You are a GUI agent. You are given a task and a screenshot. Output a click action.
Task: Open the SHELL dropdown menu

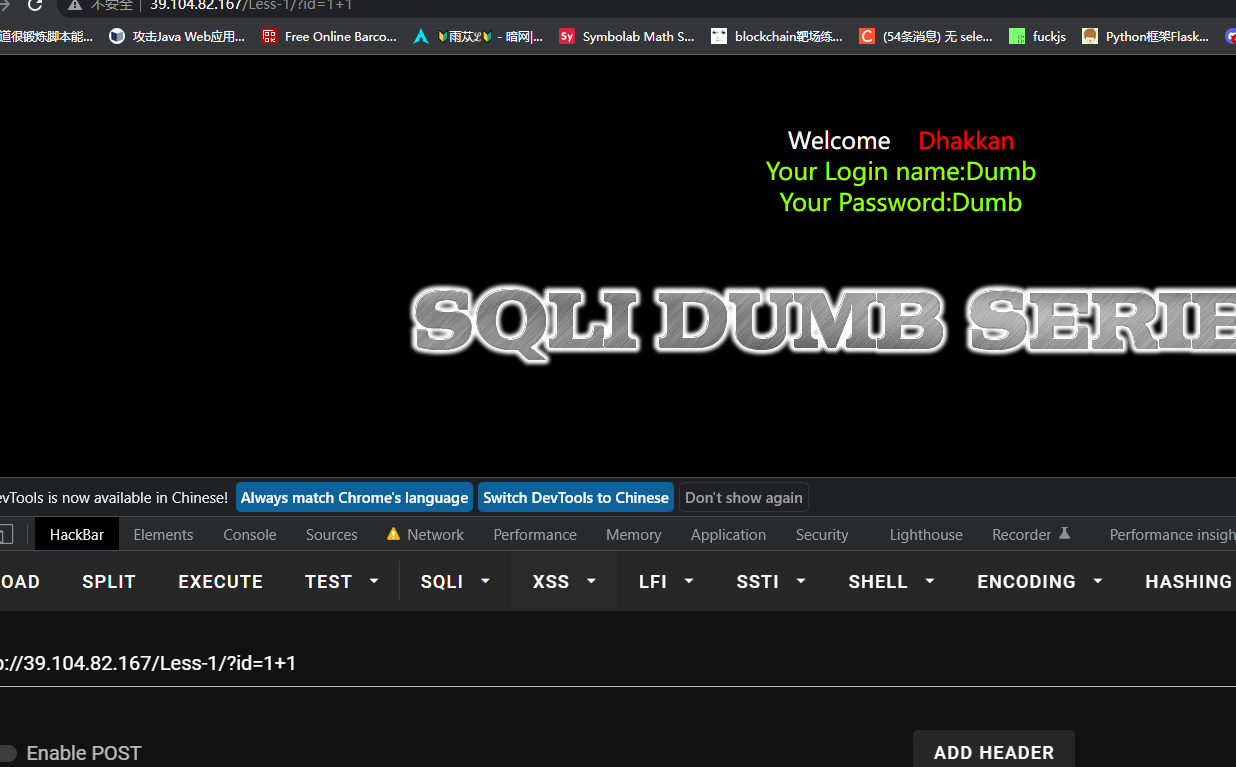pos(891,581)
